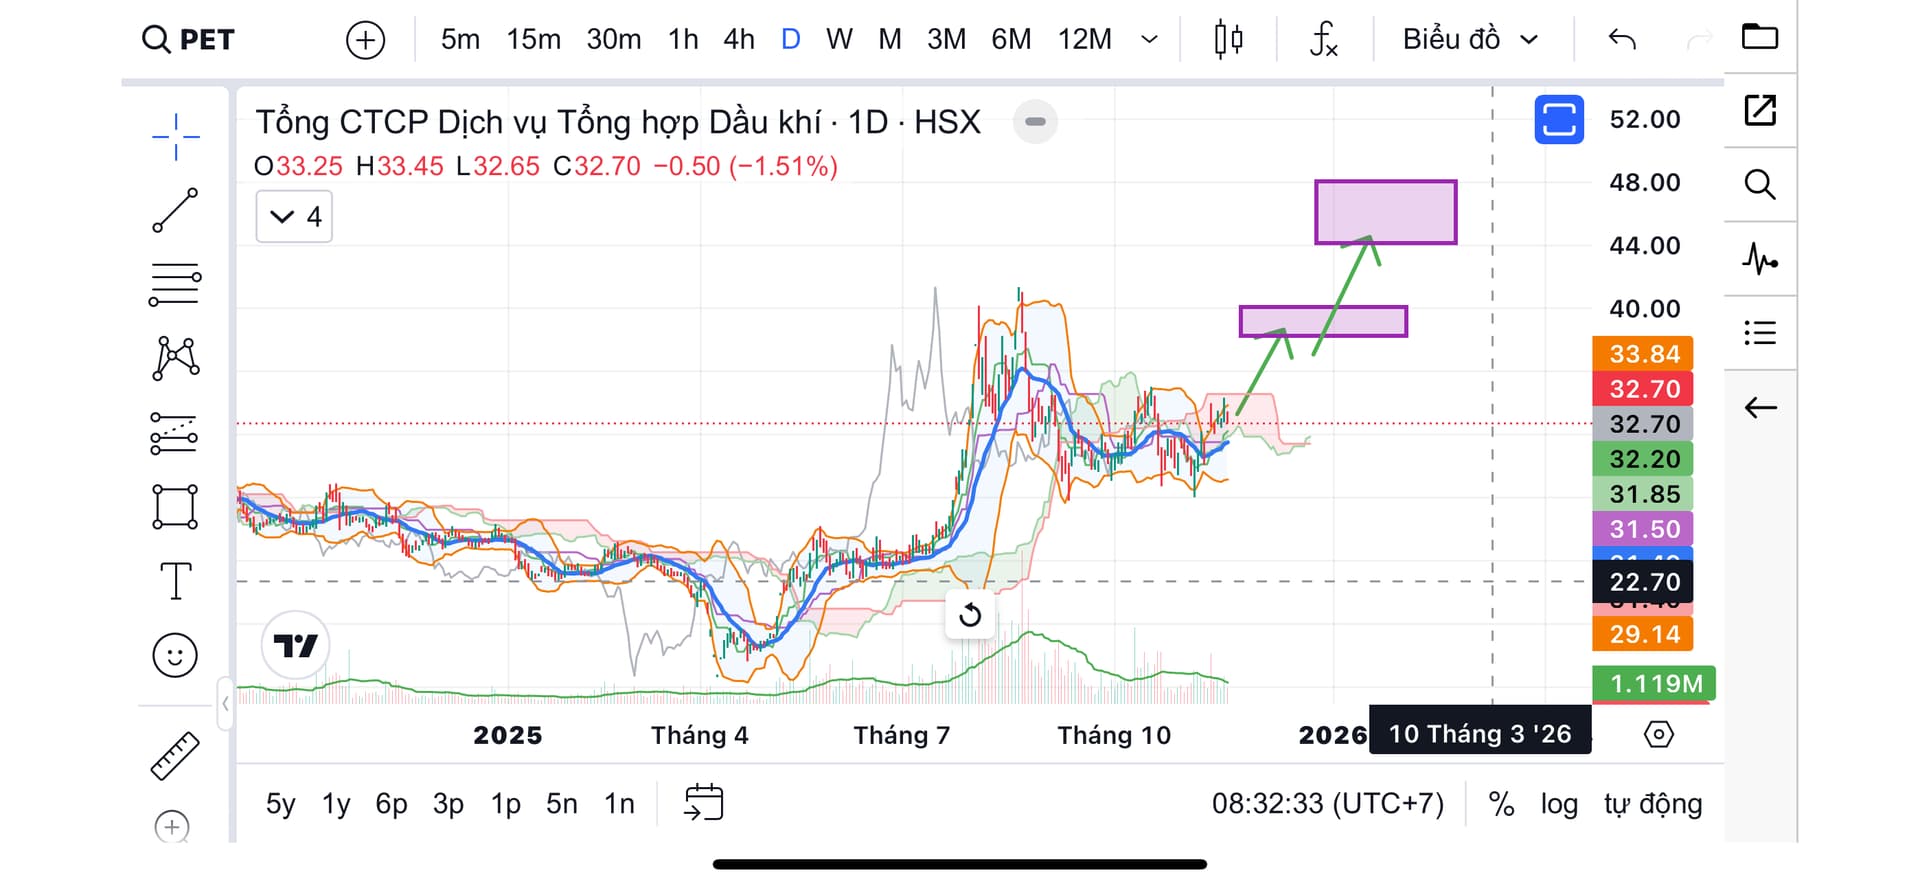Image resolution: width=1920 pixels, height=886 pixels.
Task: Open the go-to-date calendar icon
Action: pos(703,802)
